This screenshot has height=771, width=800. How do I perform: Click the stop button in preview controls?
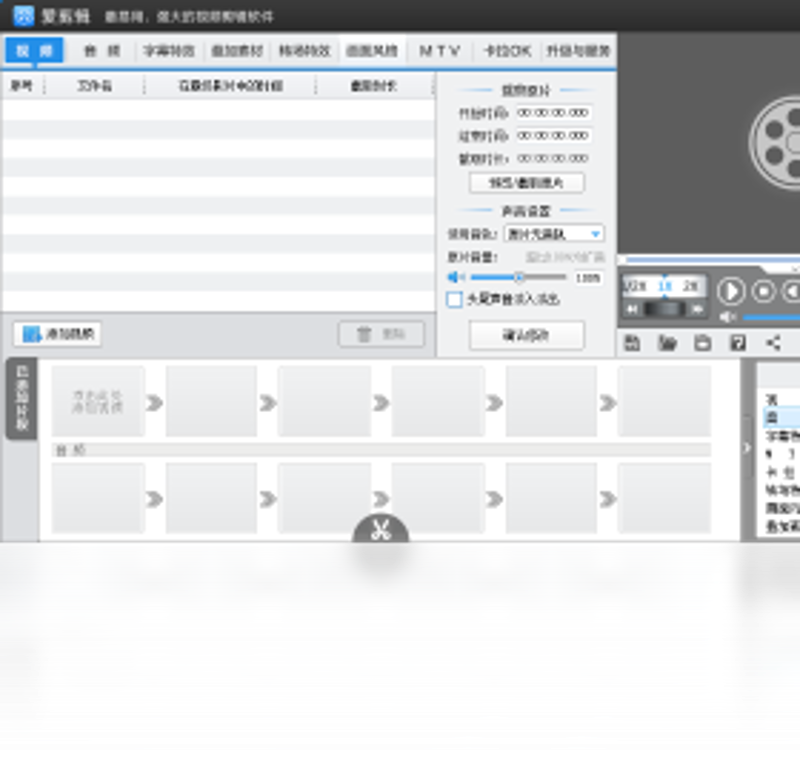pos(764,292)
